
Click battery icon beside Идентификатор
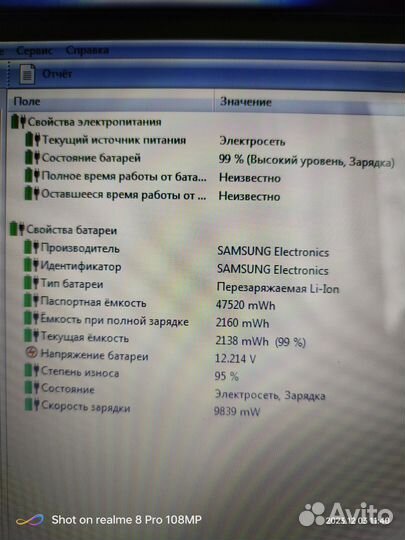[31, 265]
